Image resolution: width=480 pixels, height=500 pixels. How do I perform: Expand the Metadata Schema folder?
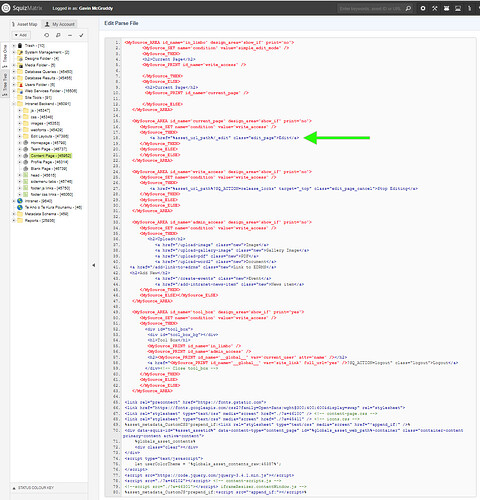coord(14,214)
